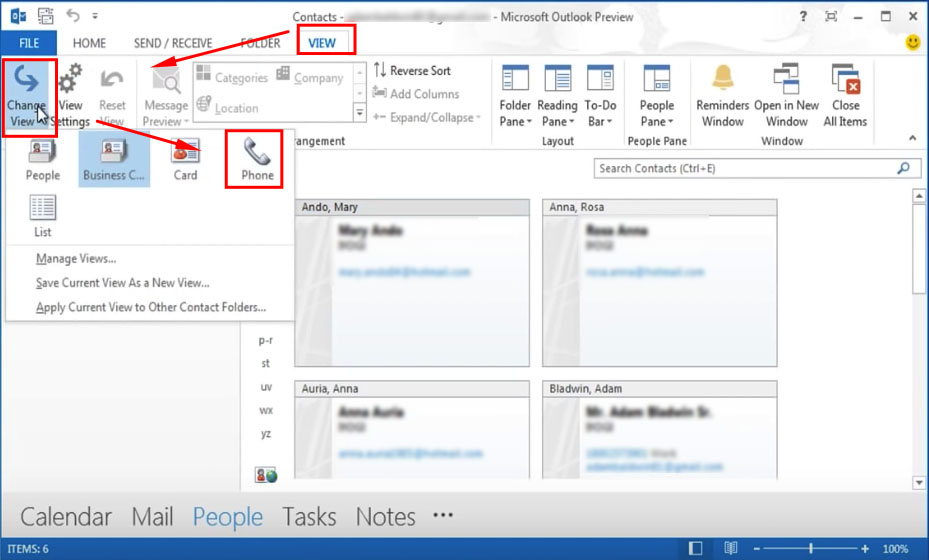Click Close All Items
This screenshot has width=929, height=560.
pos(845,96)
